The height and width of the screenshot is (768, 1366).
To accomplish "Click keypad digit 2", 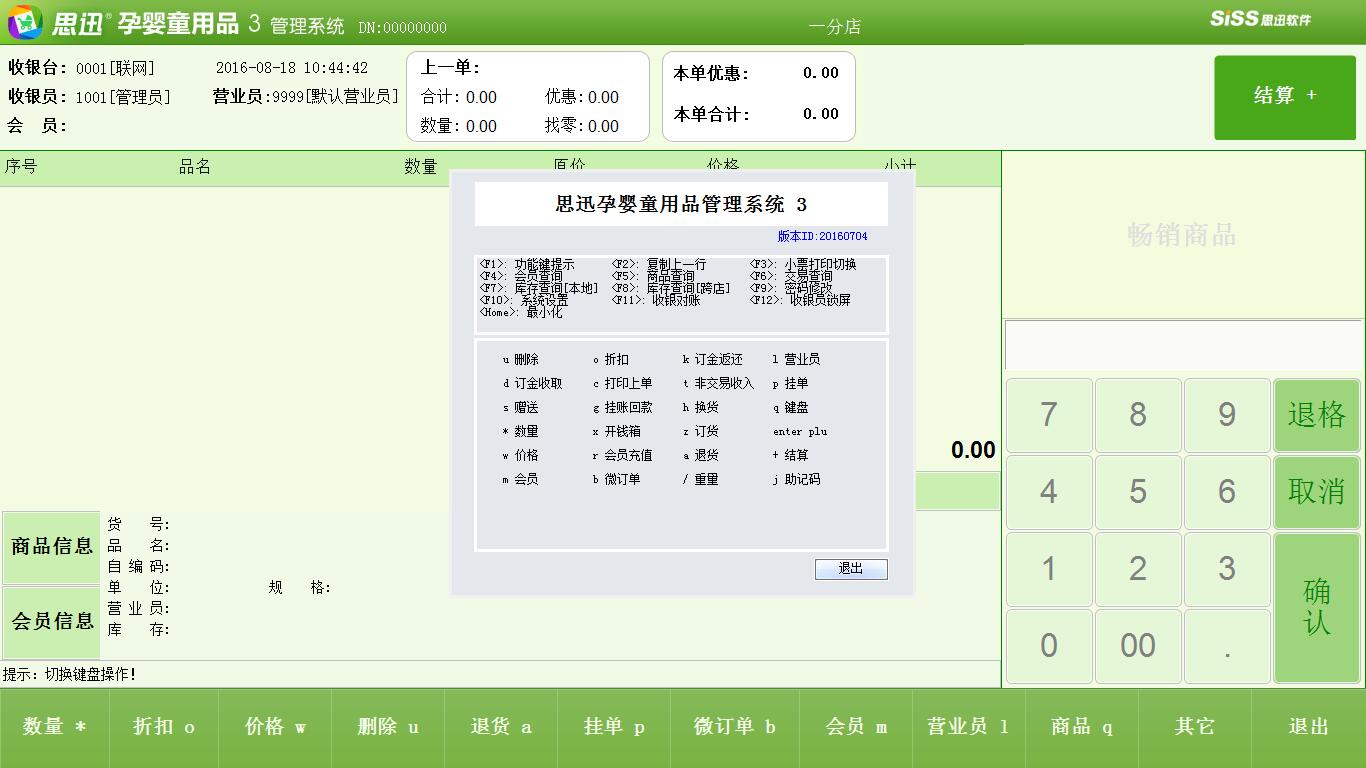I will [1138, 569].
